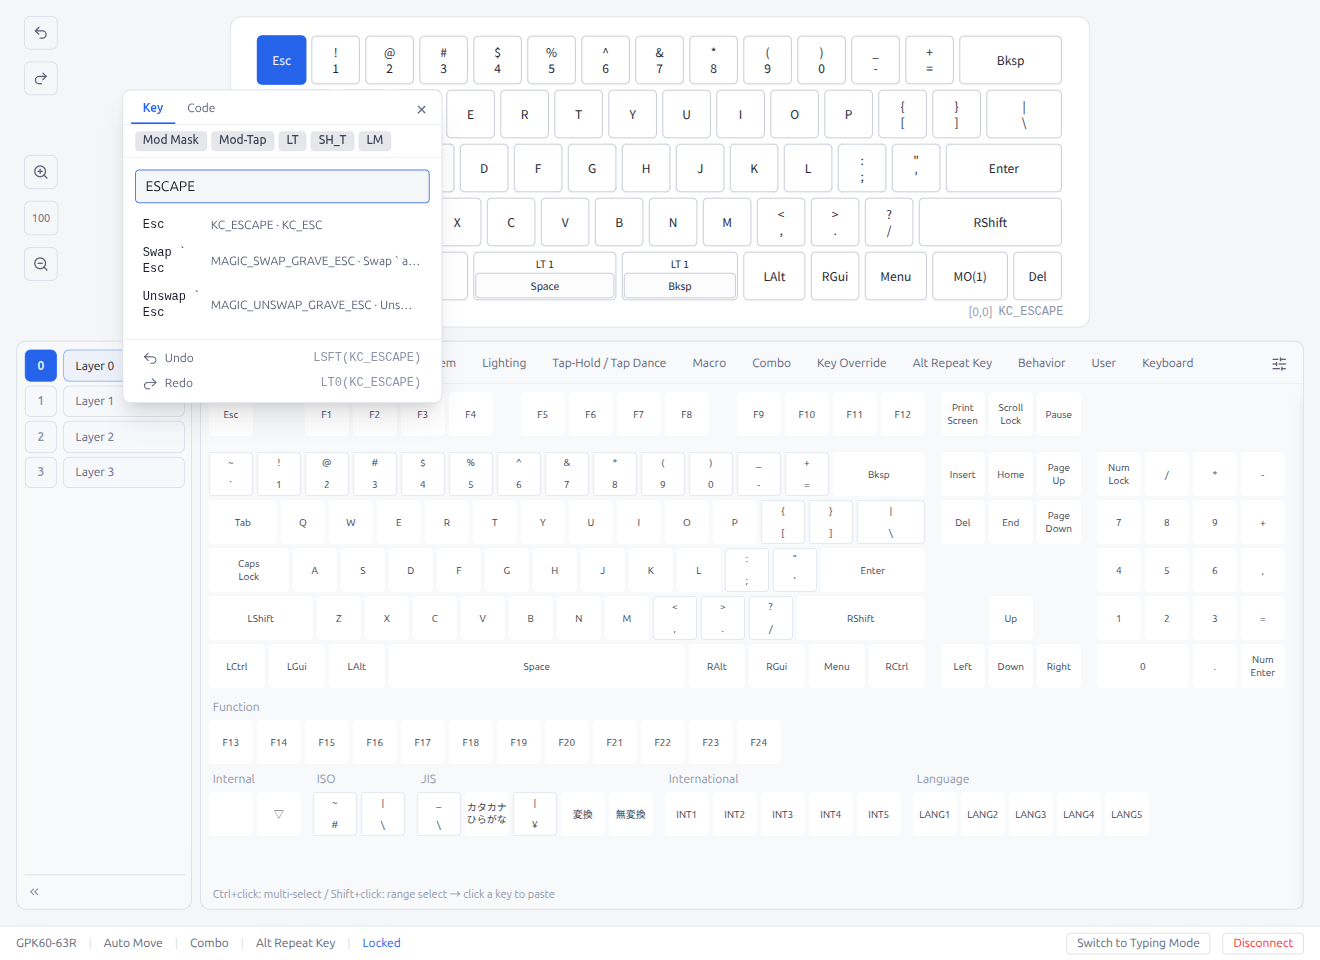Screen dimensions: 1320x960
Task: Choose the SH_T chip
Action: (333, 140)
